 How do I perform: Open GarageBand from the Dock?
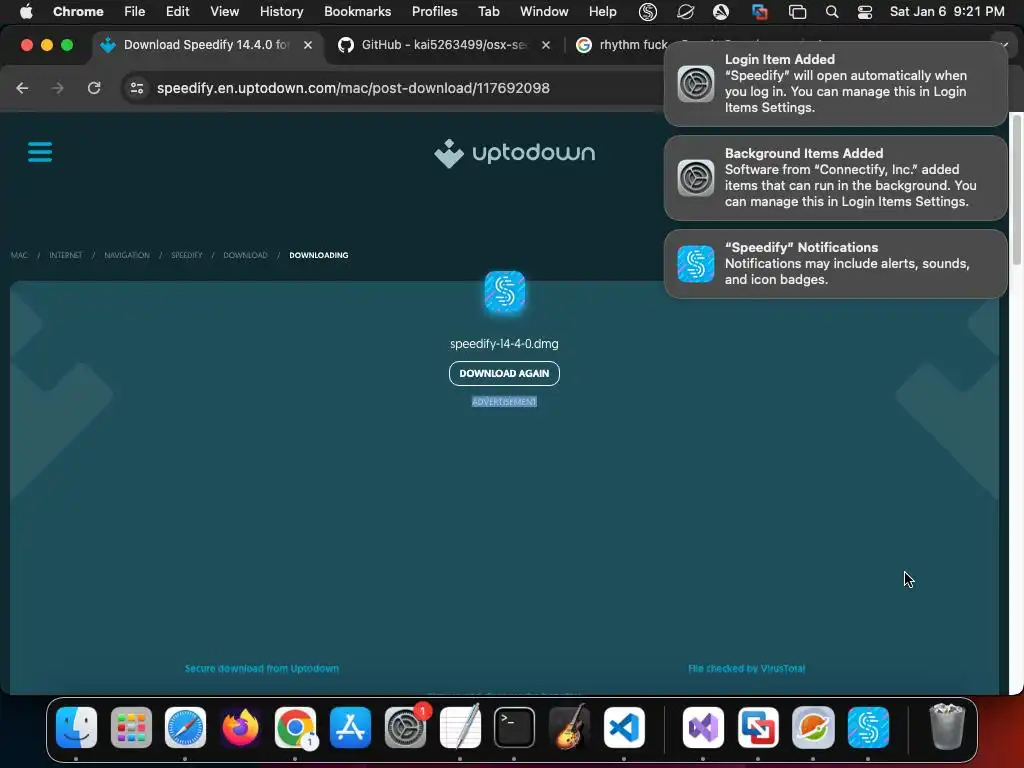click(x=569, y=728)
